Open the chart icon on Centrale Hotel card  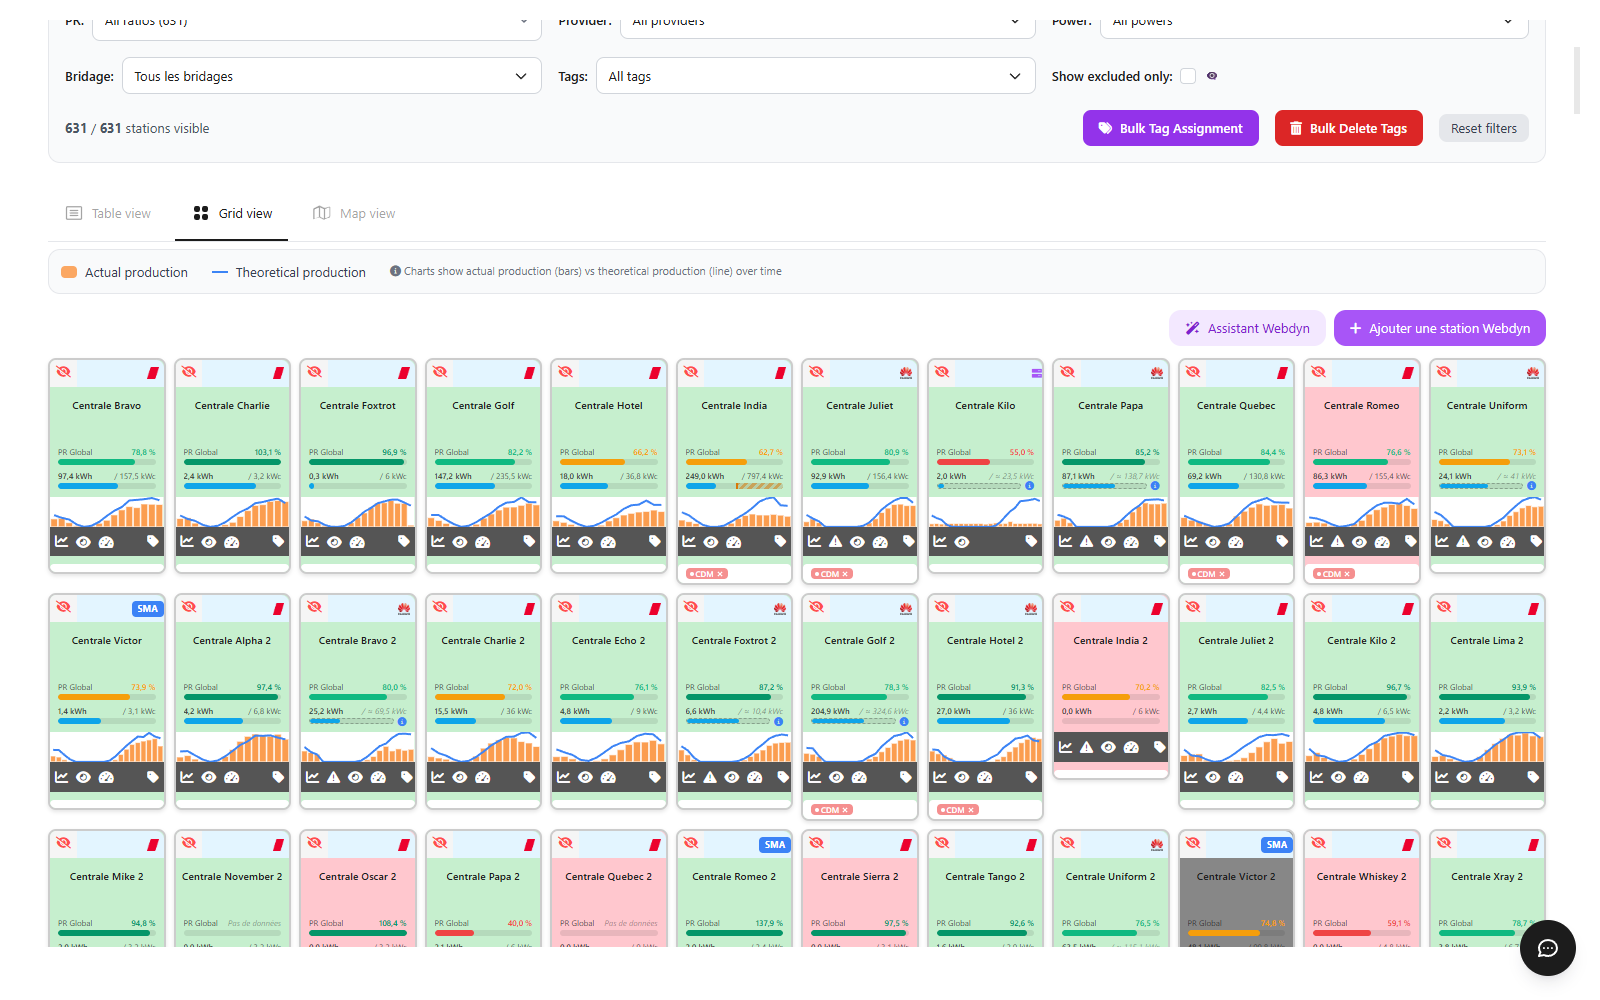(564, 541)
